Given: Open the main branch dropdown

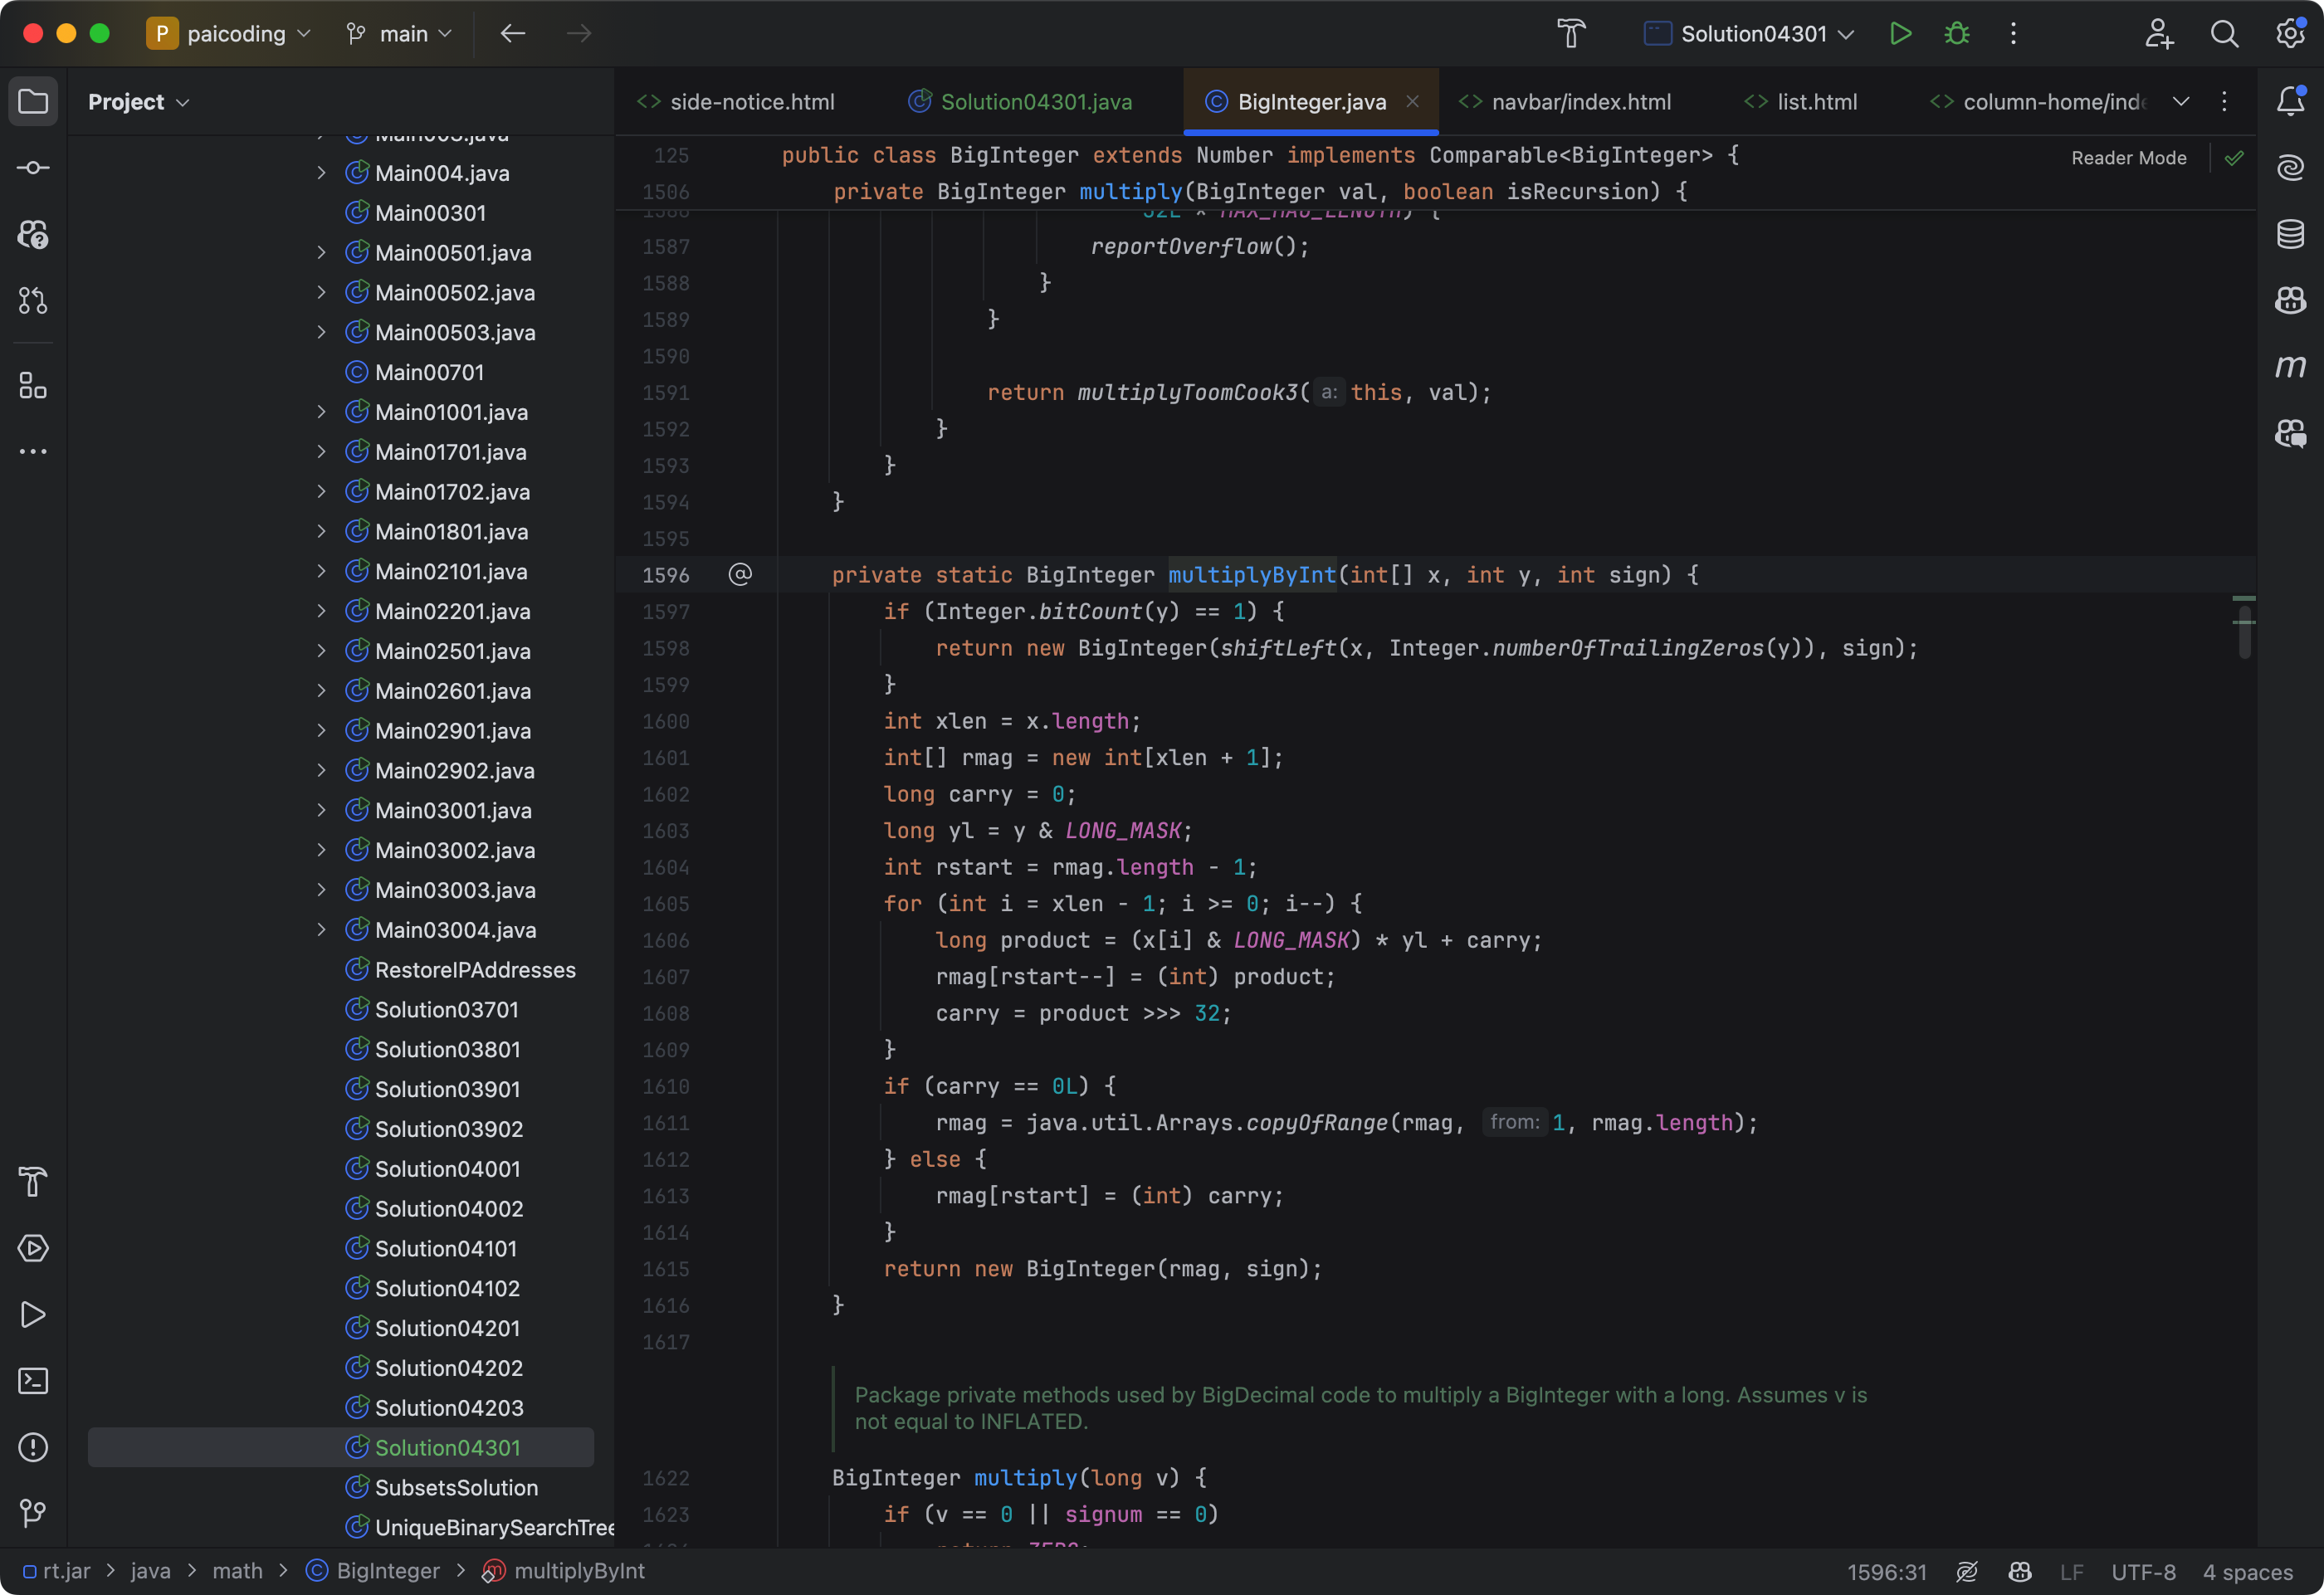Looking at the screenshot, I should coord(399,34).
